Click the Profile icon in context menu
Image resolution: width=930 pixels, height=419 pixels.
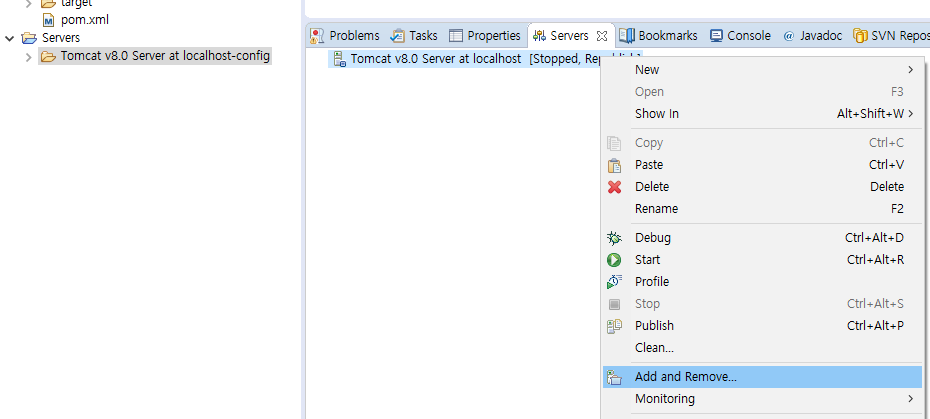(x=615, y=282)
